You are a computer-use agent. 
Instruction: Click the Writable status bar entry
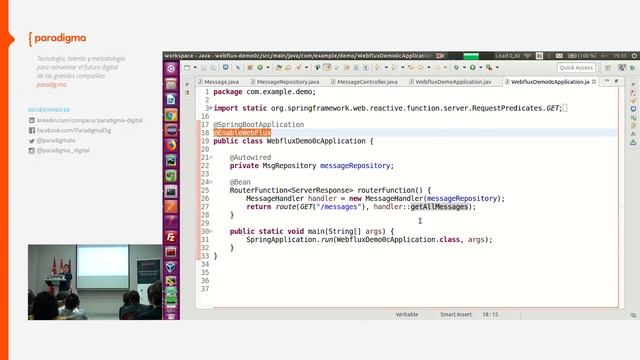[x=407, y=315]
